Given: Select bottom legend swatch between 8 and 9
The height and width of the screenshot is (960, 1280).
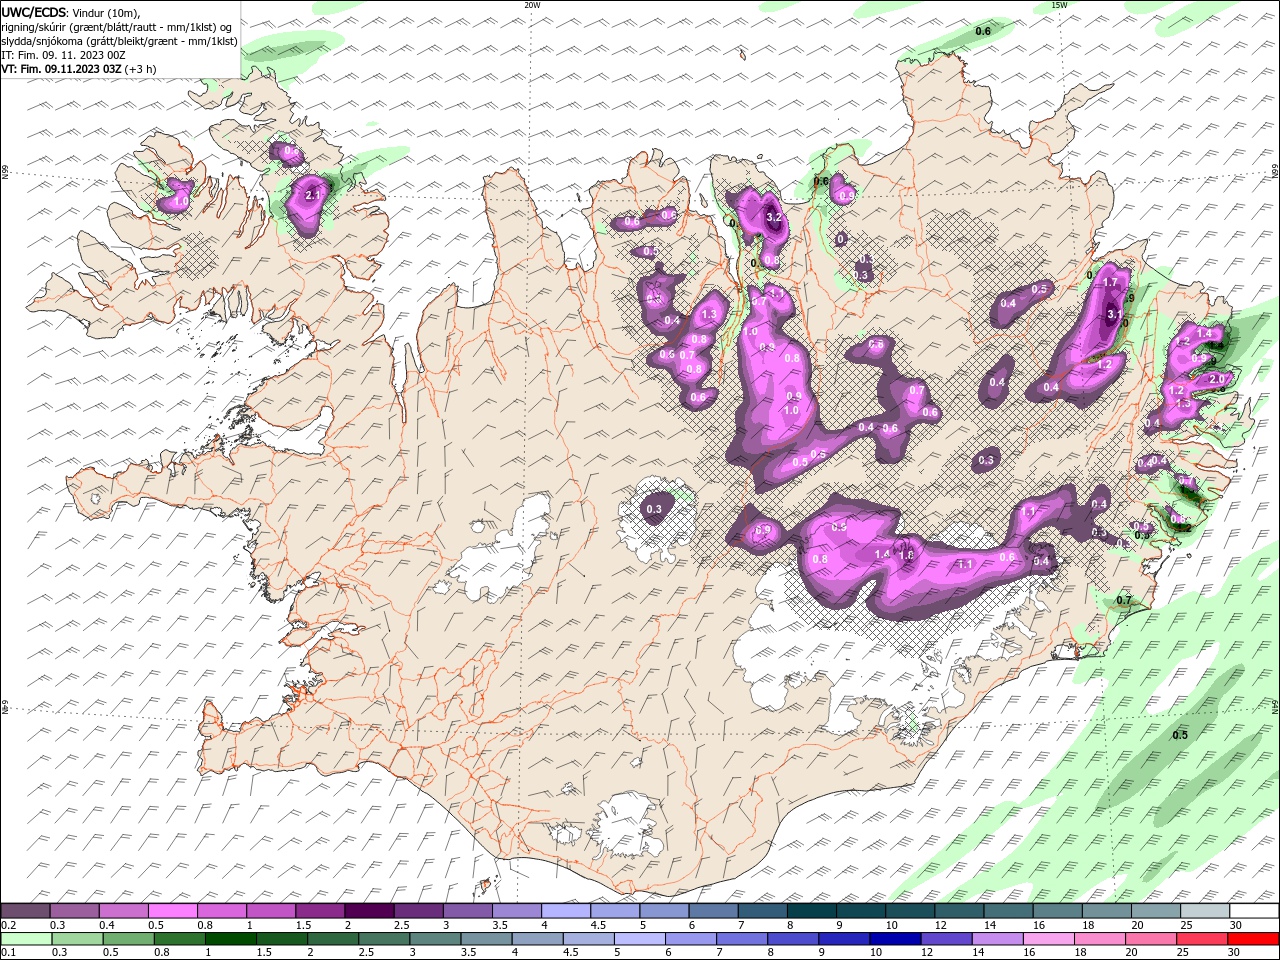Looking at the screenshot, I should click(x=794, y=939).
